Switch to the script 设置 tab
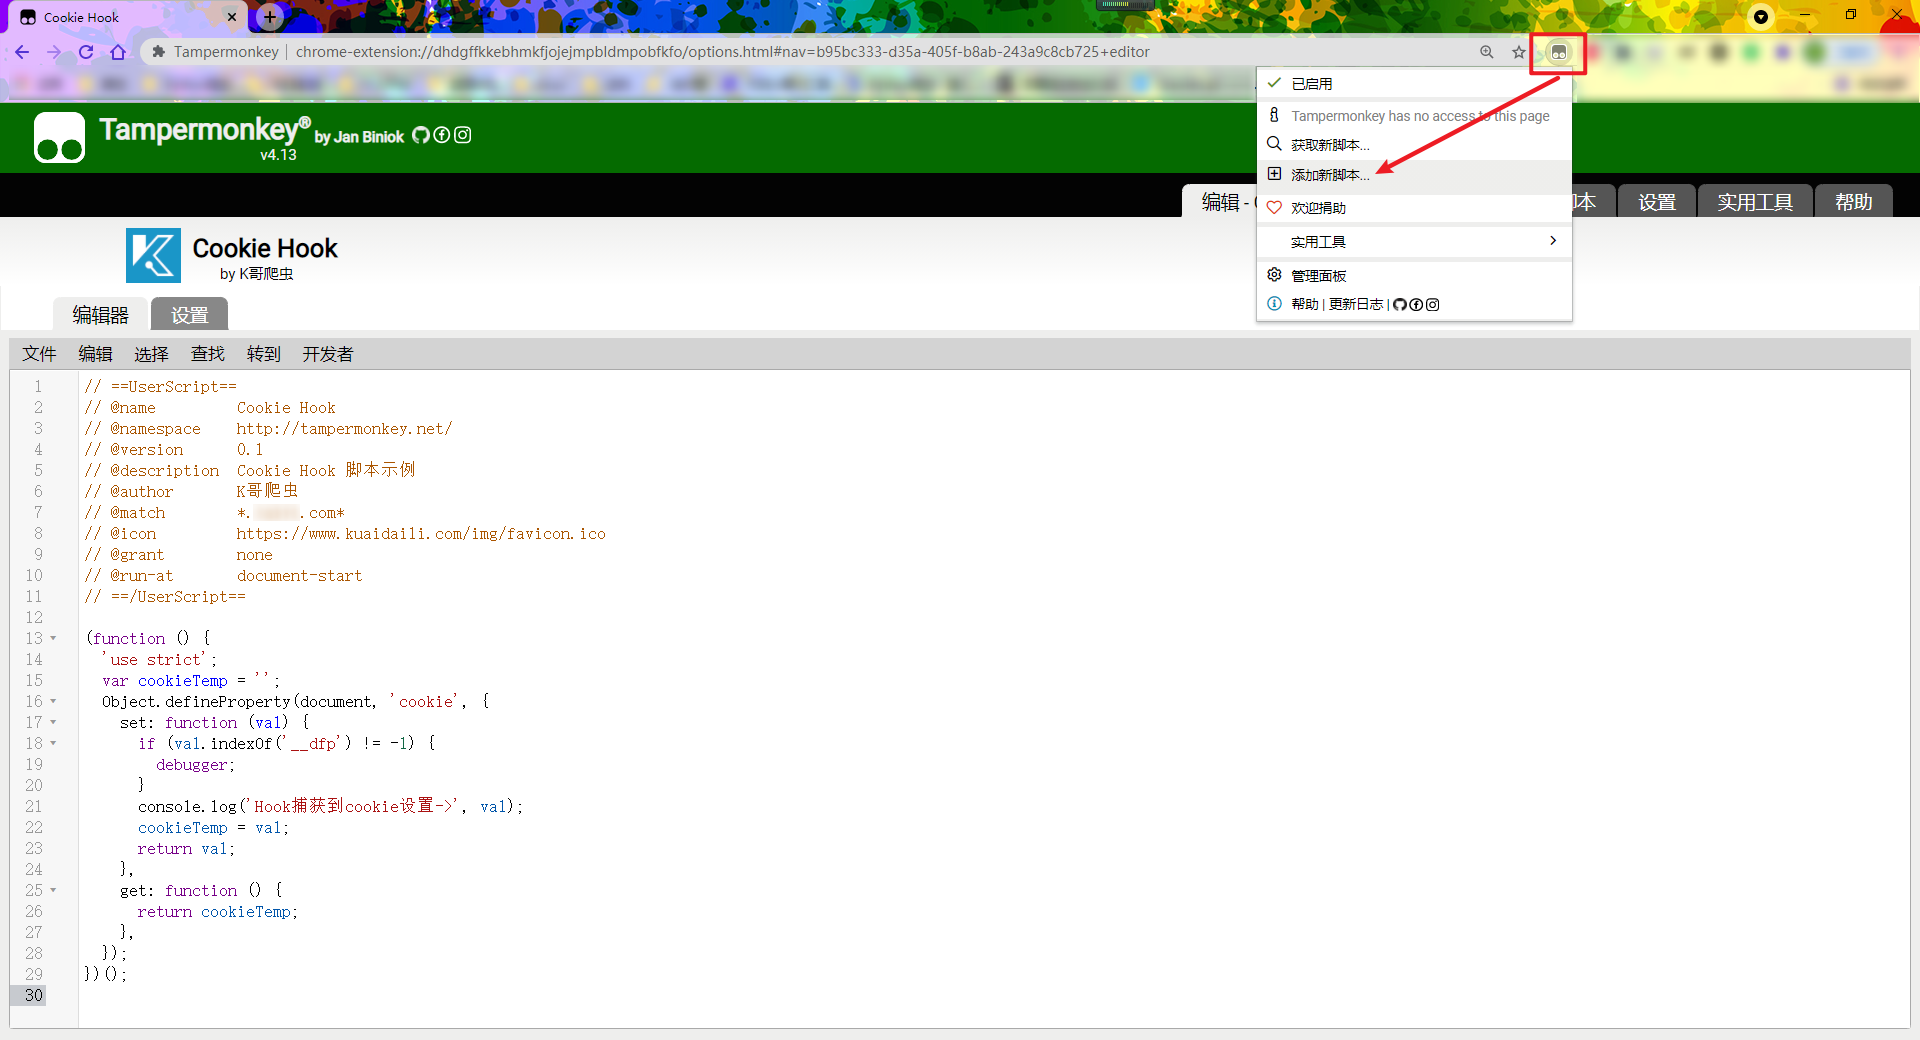 [x=189, y=315]
